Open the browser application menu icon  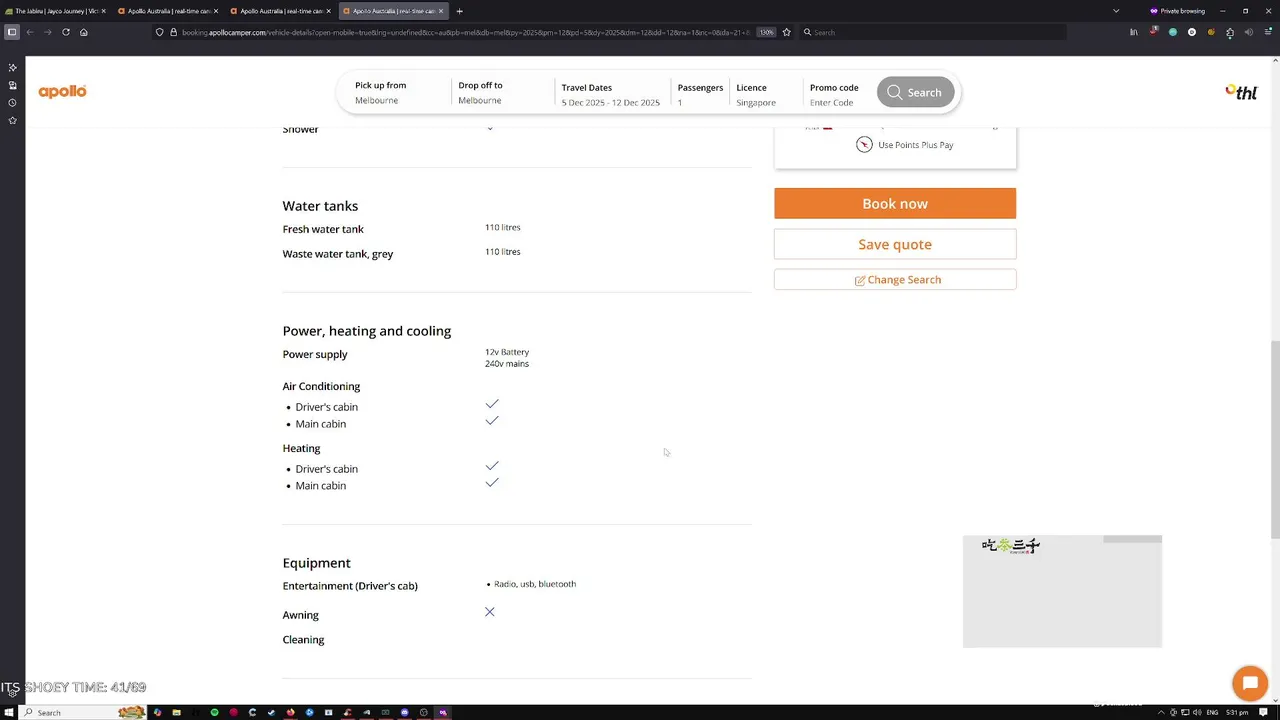[1267, 32]
